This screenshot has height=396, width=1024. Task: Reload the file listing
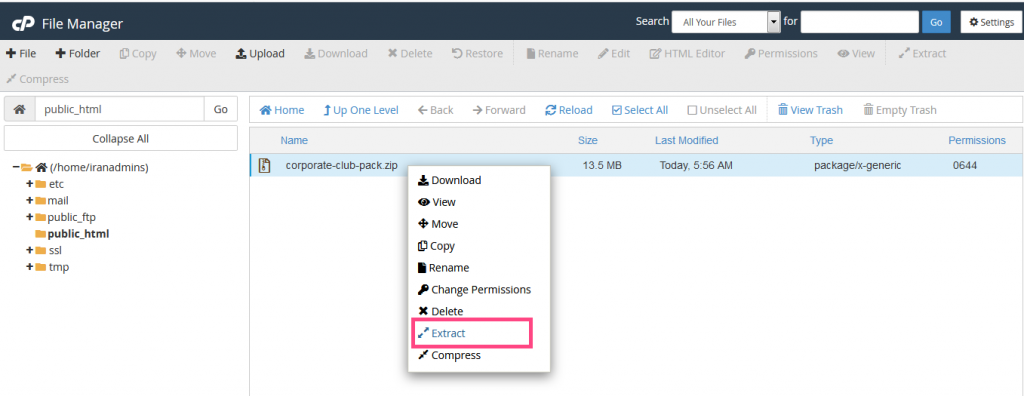click(x=569, y=110)
